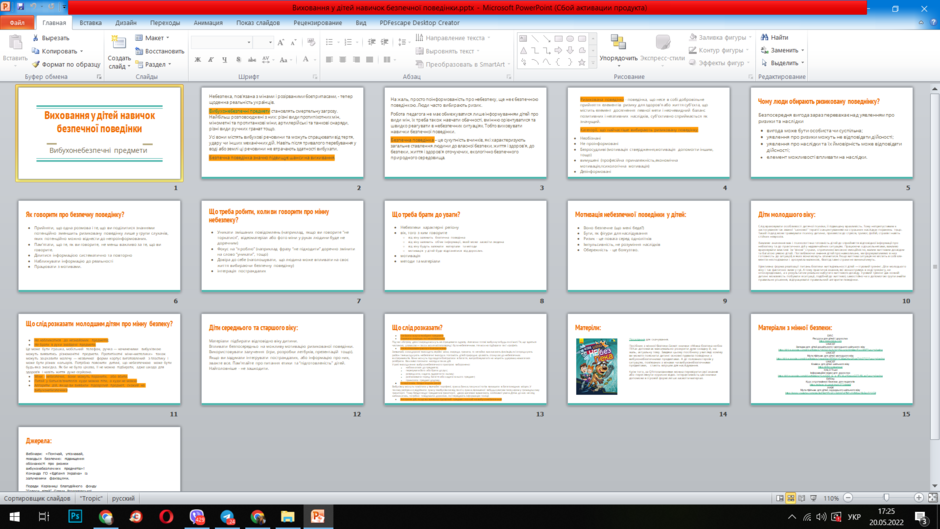This screenshot has width=940, height=529.
Task: Open the font color dropdown arrow
Action: [314, 60]
